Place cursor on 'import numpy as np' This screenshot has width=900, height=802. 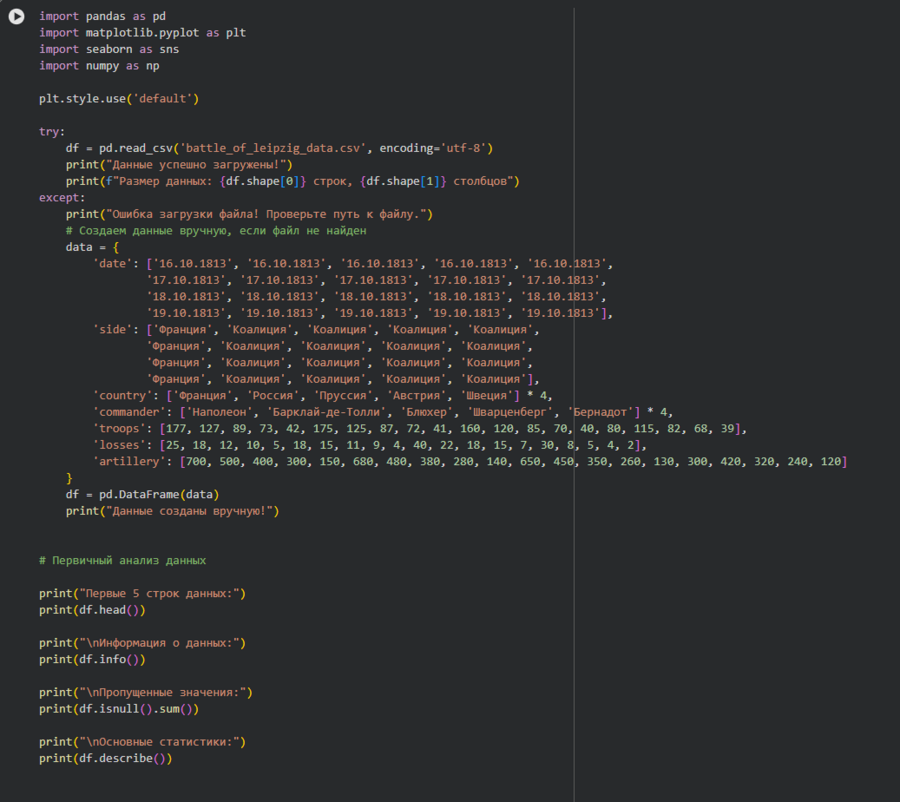(99, 65)
